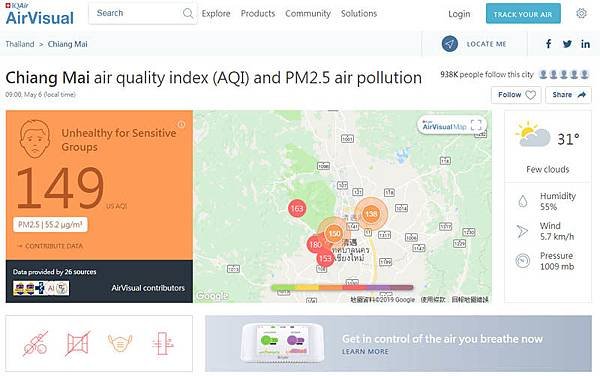Open the Products menu
This screenshot has width=600, height=376.
258,13
